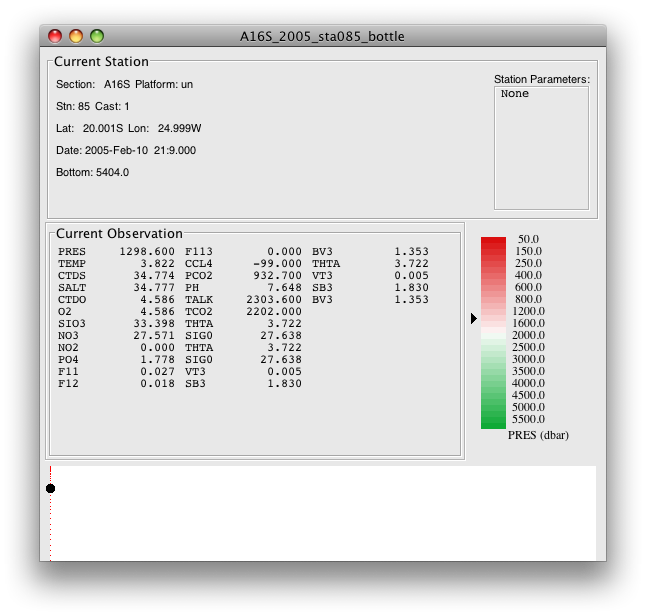
Task: Click the black triangle pressure indicator arrow
Action: point(474,318)
